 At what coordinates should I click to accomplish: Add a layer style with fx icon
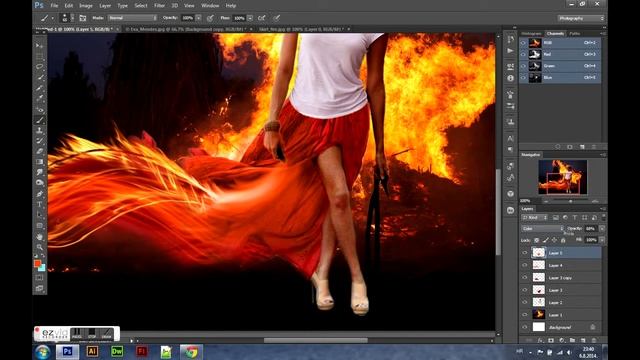coord(540,340)
